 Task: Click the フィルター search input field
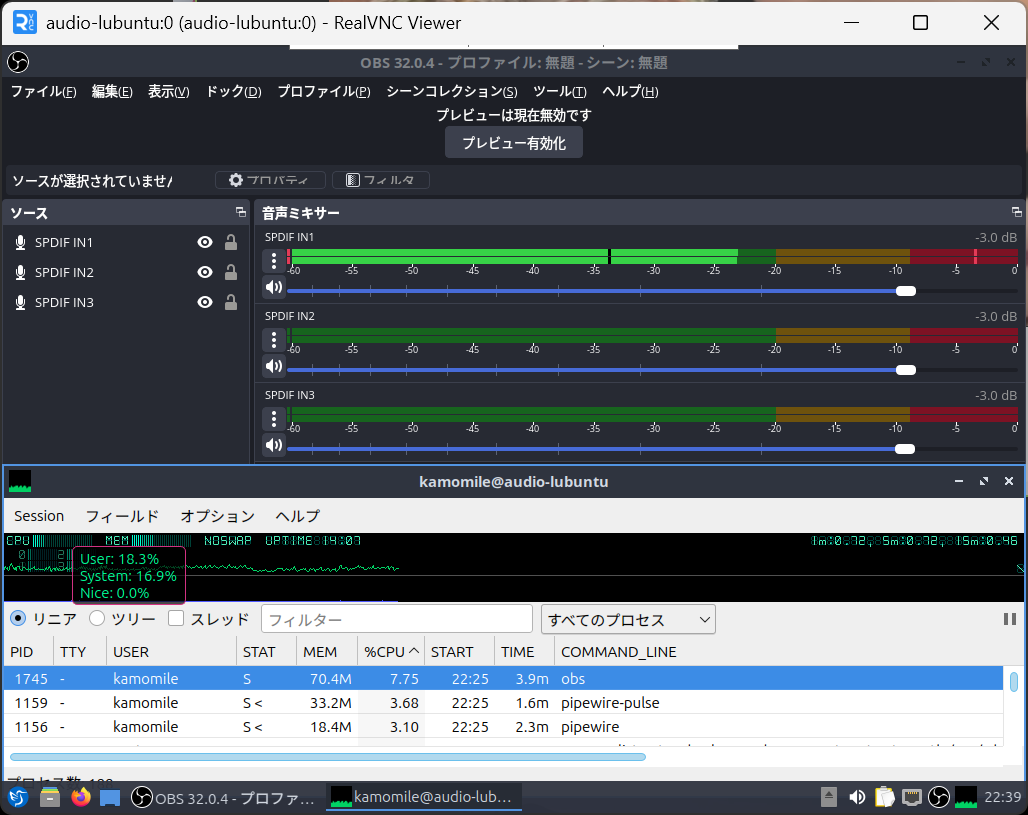tap(396, 619)
